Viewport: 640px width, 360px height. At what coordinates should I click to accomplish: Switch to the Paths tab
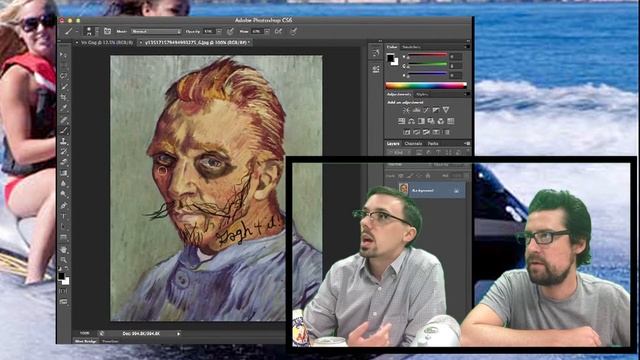(433, 143)
